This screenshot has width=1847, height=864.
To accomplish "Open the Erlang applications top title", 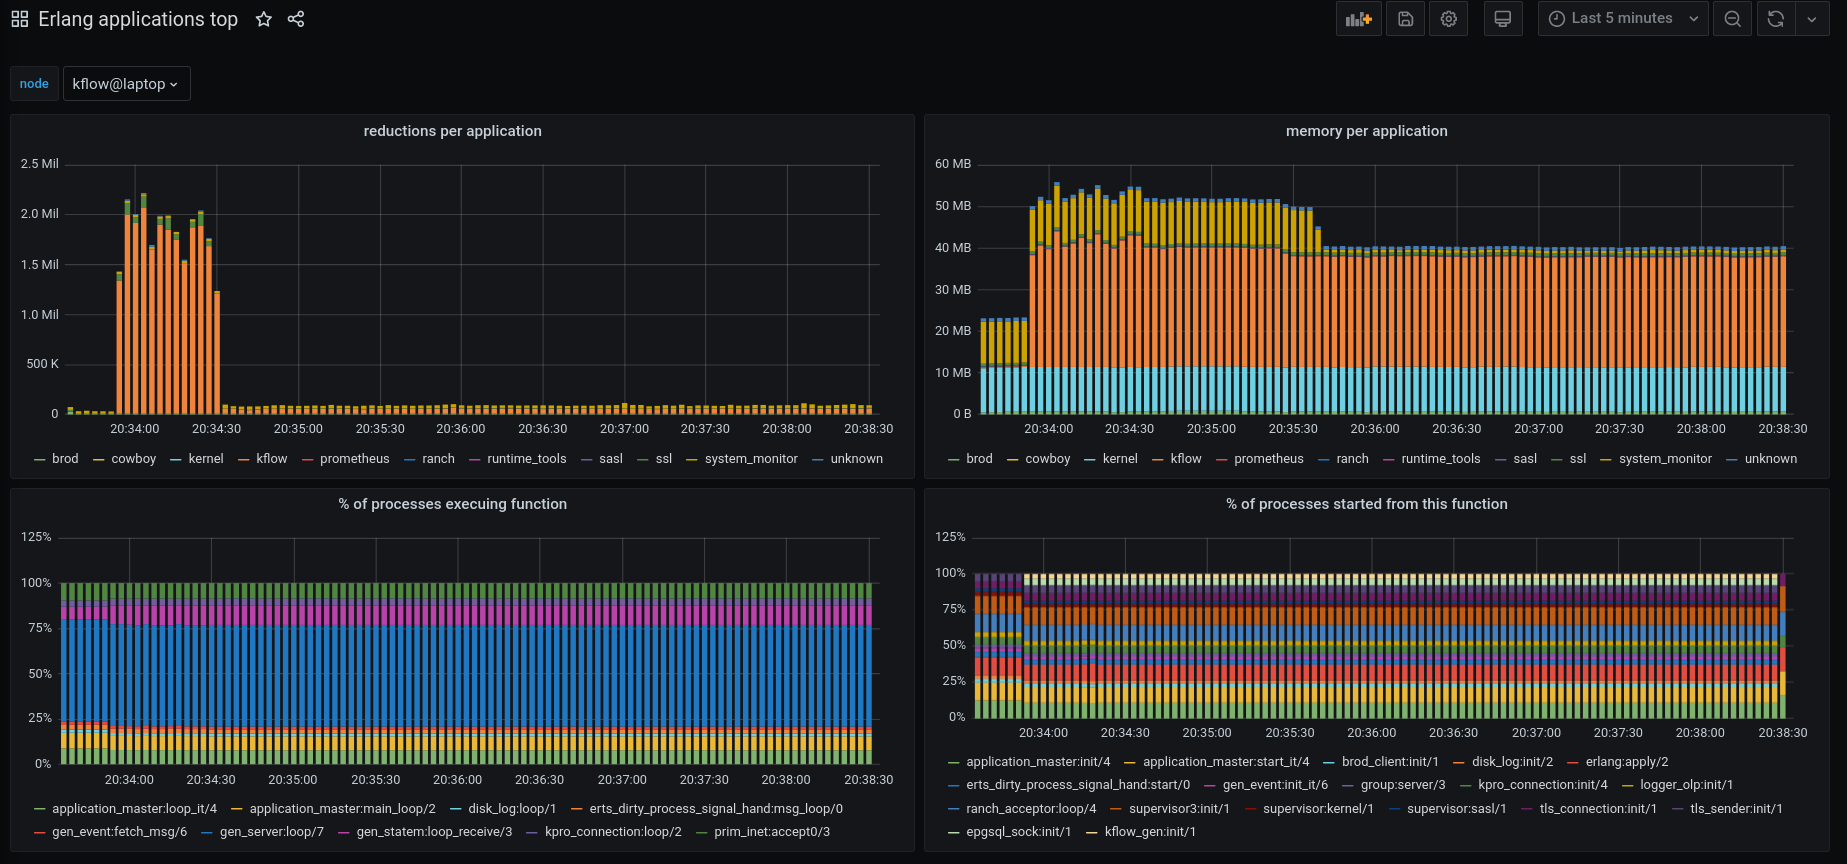I will pyautogui.click(x=138, y=19).
